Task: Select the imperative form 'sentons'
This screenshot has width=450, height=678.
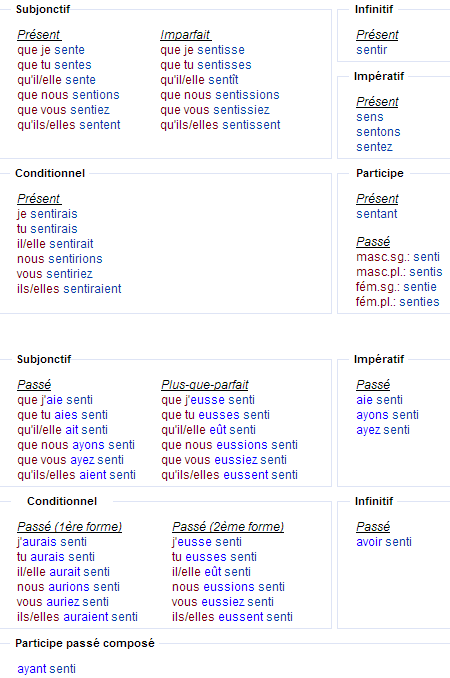Action: 378,132
